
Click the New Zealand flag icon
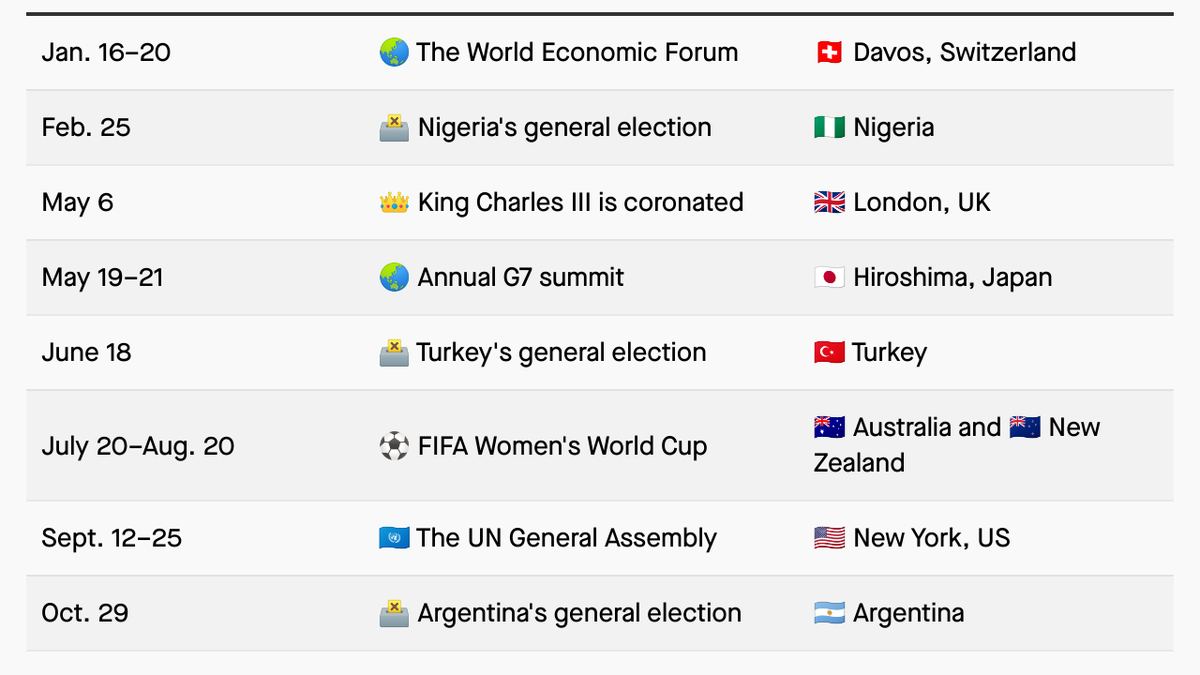coord(1025,428)
